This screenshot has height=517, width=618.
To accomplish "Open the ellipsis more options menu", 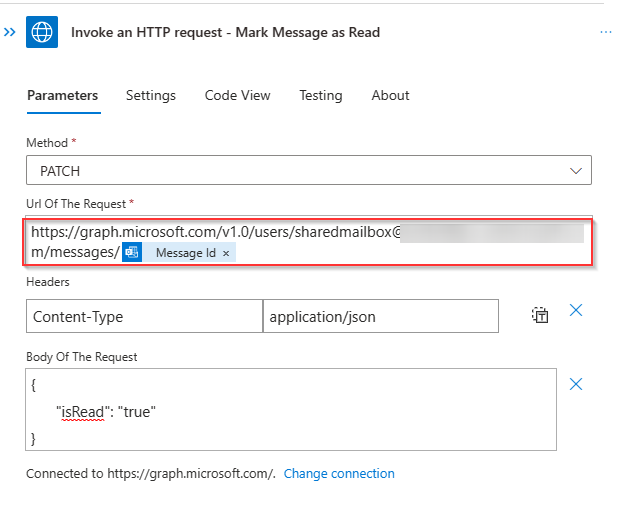I will [605, 32].
